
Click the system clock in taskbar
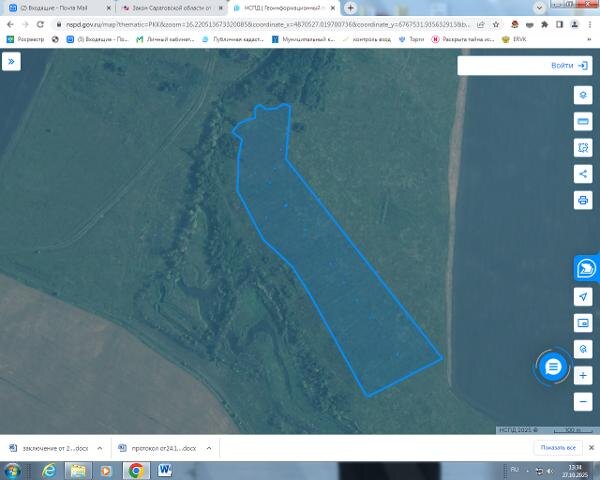[x=575, y=471]
